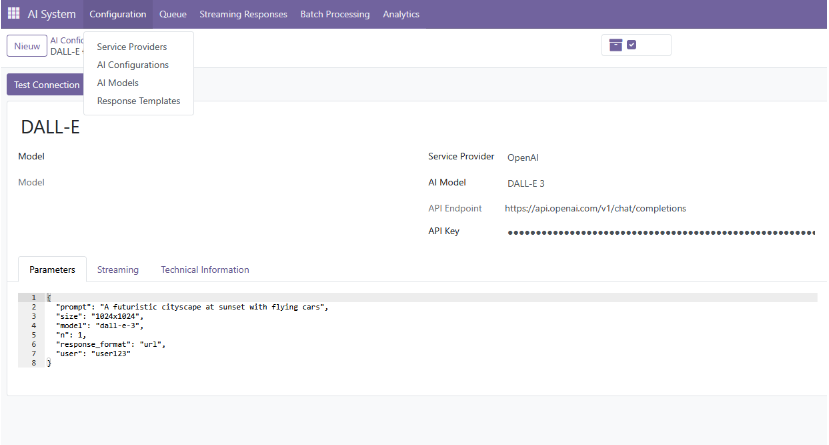Open the apps grid menu icon
Image resolution: width=829 pixels, height=445 pixels.
13,14
